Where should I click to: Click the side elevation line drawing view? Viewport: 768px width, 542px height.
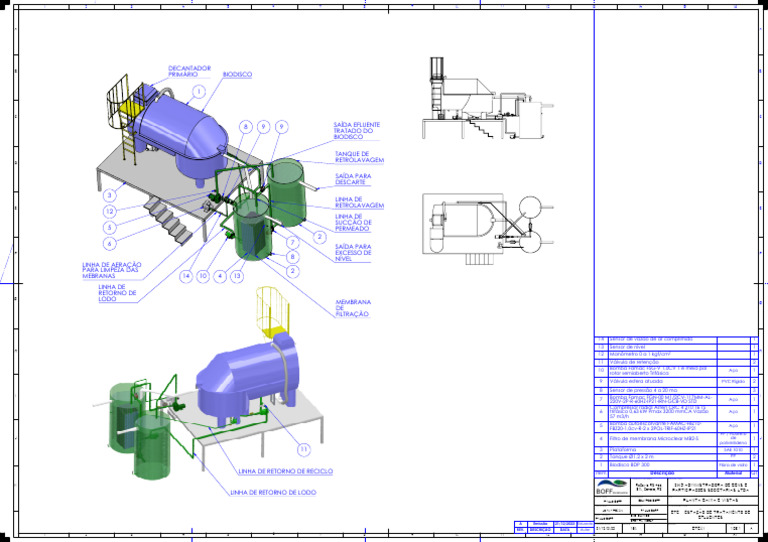pos(488,98)
